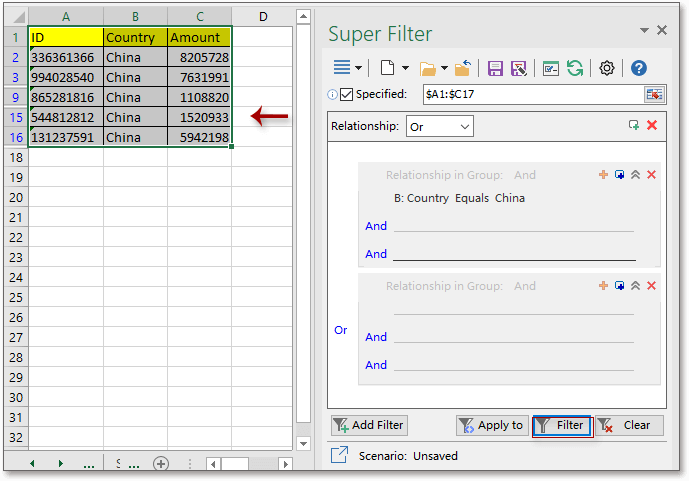Click the Filter button
Image resolution: width=689 pixels, height=481 pixels.
click(x=561, y=425)
